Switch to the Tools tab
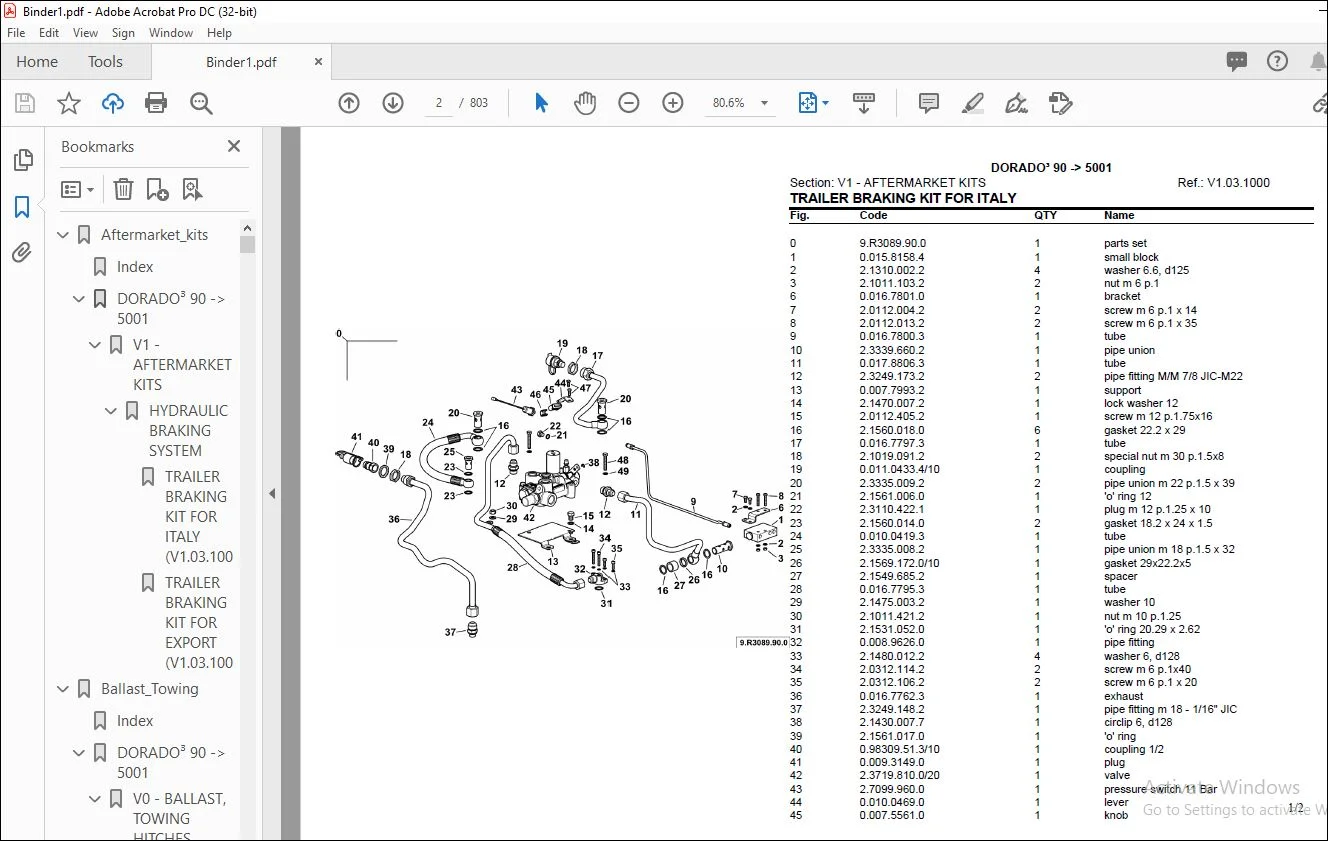This screenshot has height=841, width=1328. pos(105,62)
